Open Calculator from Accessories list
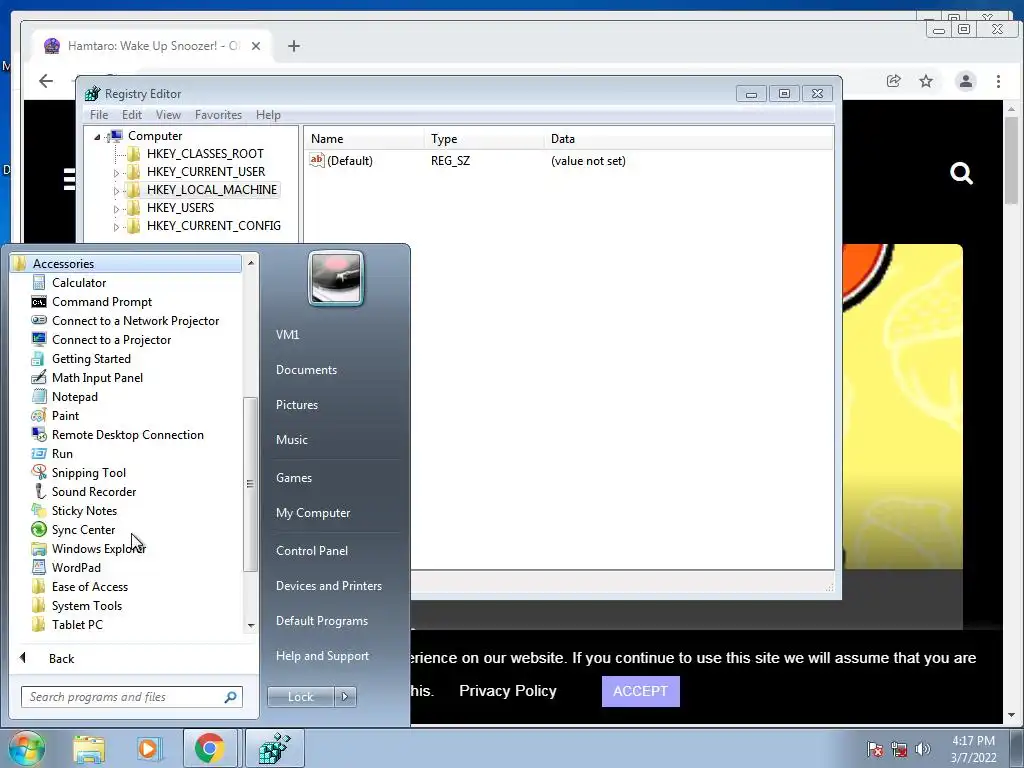1024x768 pixels. click(78, 283)
